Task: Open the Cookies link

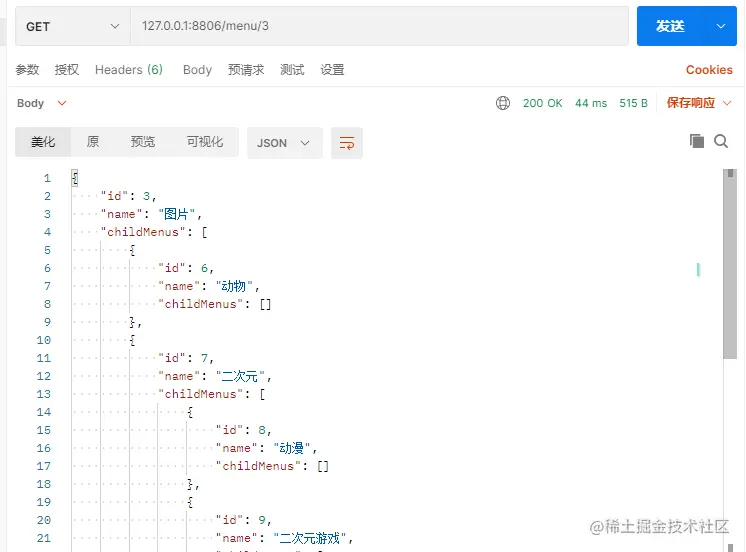Action: (x=709, y=70)
